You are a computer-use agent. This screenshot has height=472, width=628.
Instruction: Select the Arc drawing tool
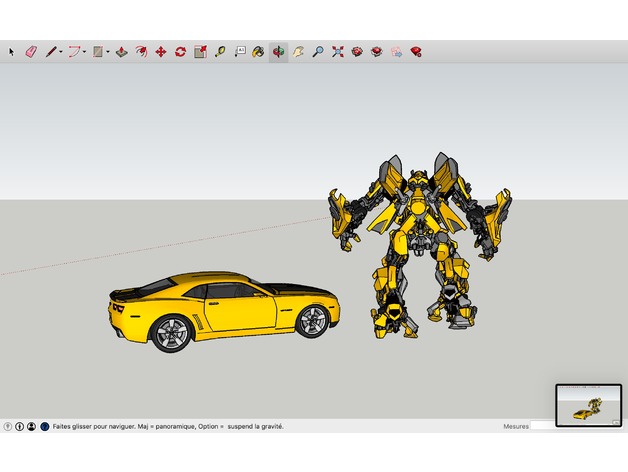(74, 52)
